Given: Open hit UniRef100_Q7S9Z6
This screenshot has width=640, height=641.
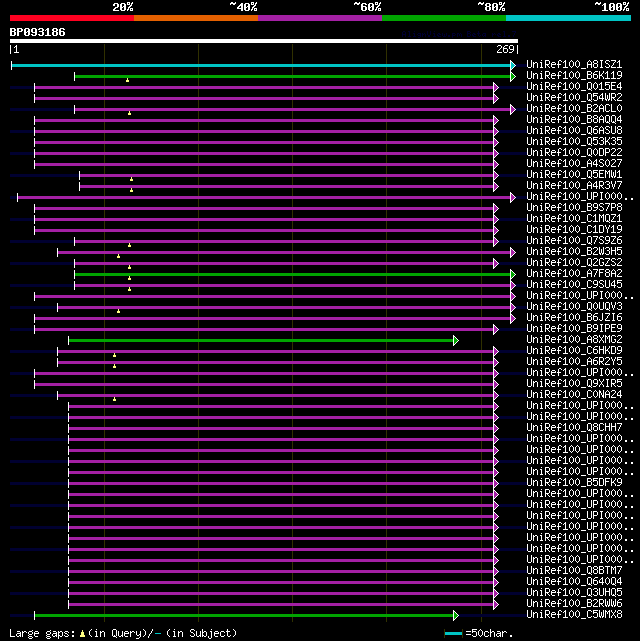Looking at the screenshot, I should click(574, 241).
